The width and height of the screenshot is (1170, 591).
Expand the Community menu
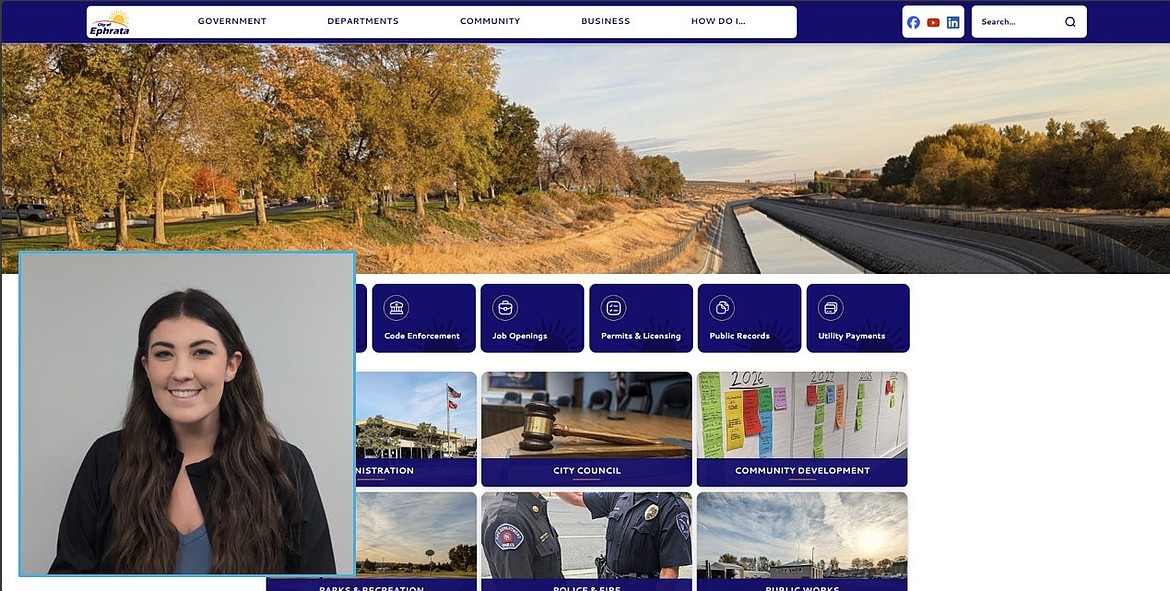click(490, 21)
